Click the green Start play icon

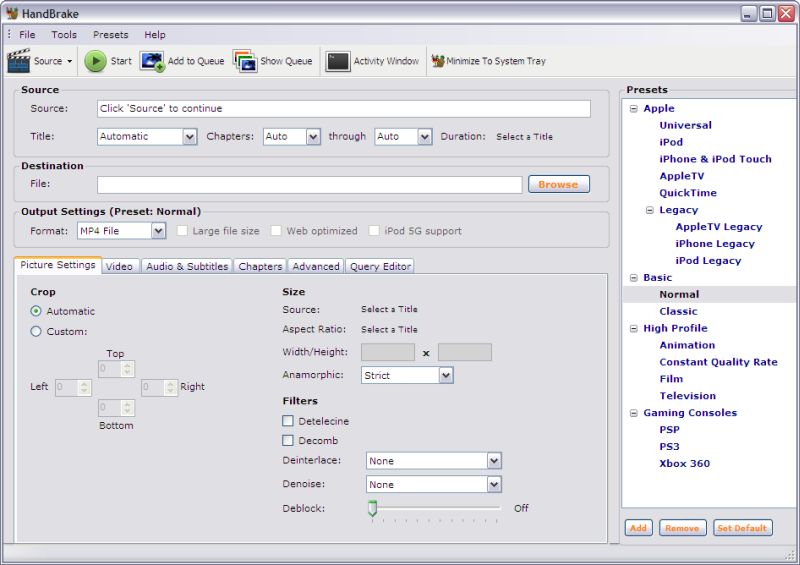95,61
